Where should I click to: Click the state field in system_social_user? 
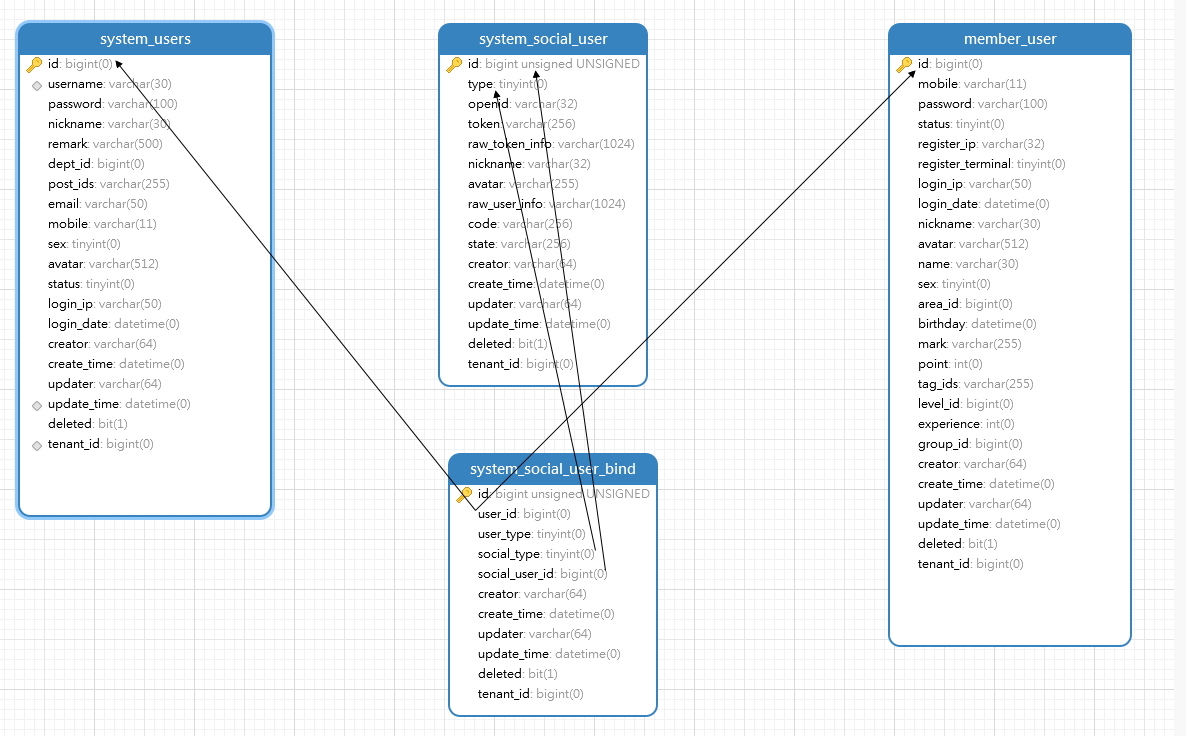tap(519, 244)
